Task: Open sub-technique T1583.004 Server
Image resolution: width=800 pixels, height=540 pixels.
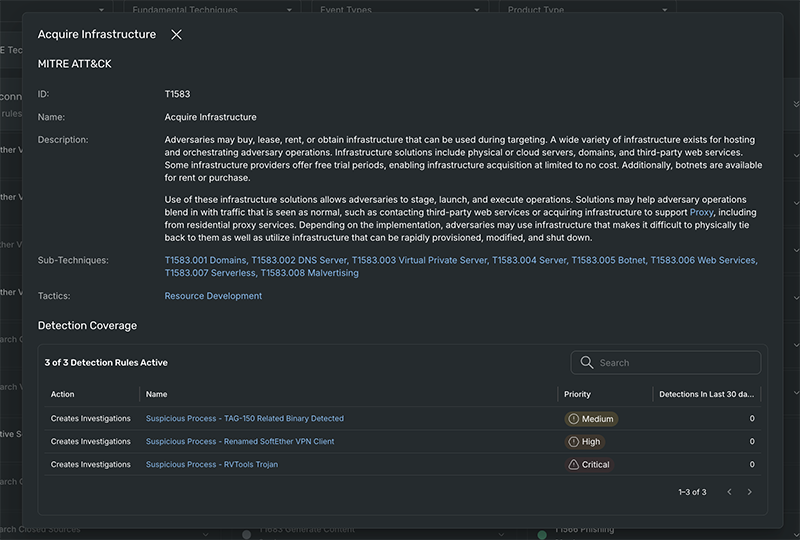Action: coord(529,260)
